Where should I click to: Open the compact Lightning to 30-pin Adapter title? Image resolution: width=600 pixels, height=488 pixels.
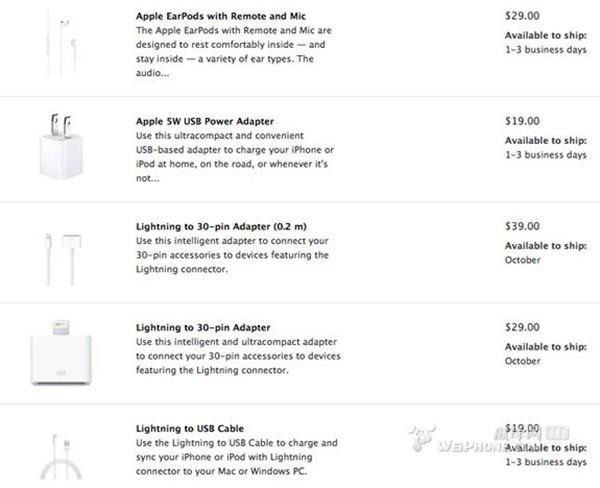point(203,328)
